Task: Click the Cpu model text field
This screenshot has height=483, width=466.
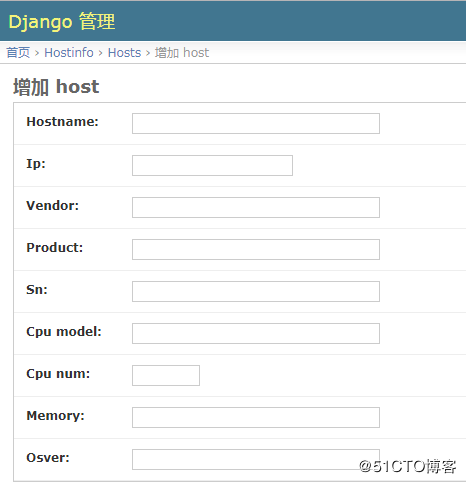Action: (x=256, y=333)
